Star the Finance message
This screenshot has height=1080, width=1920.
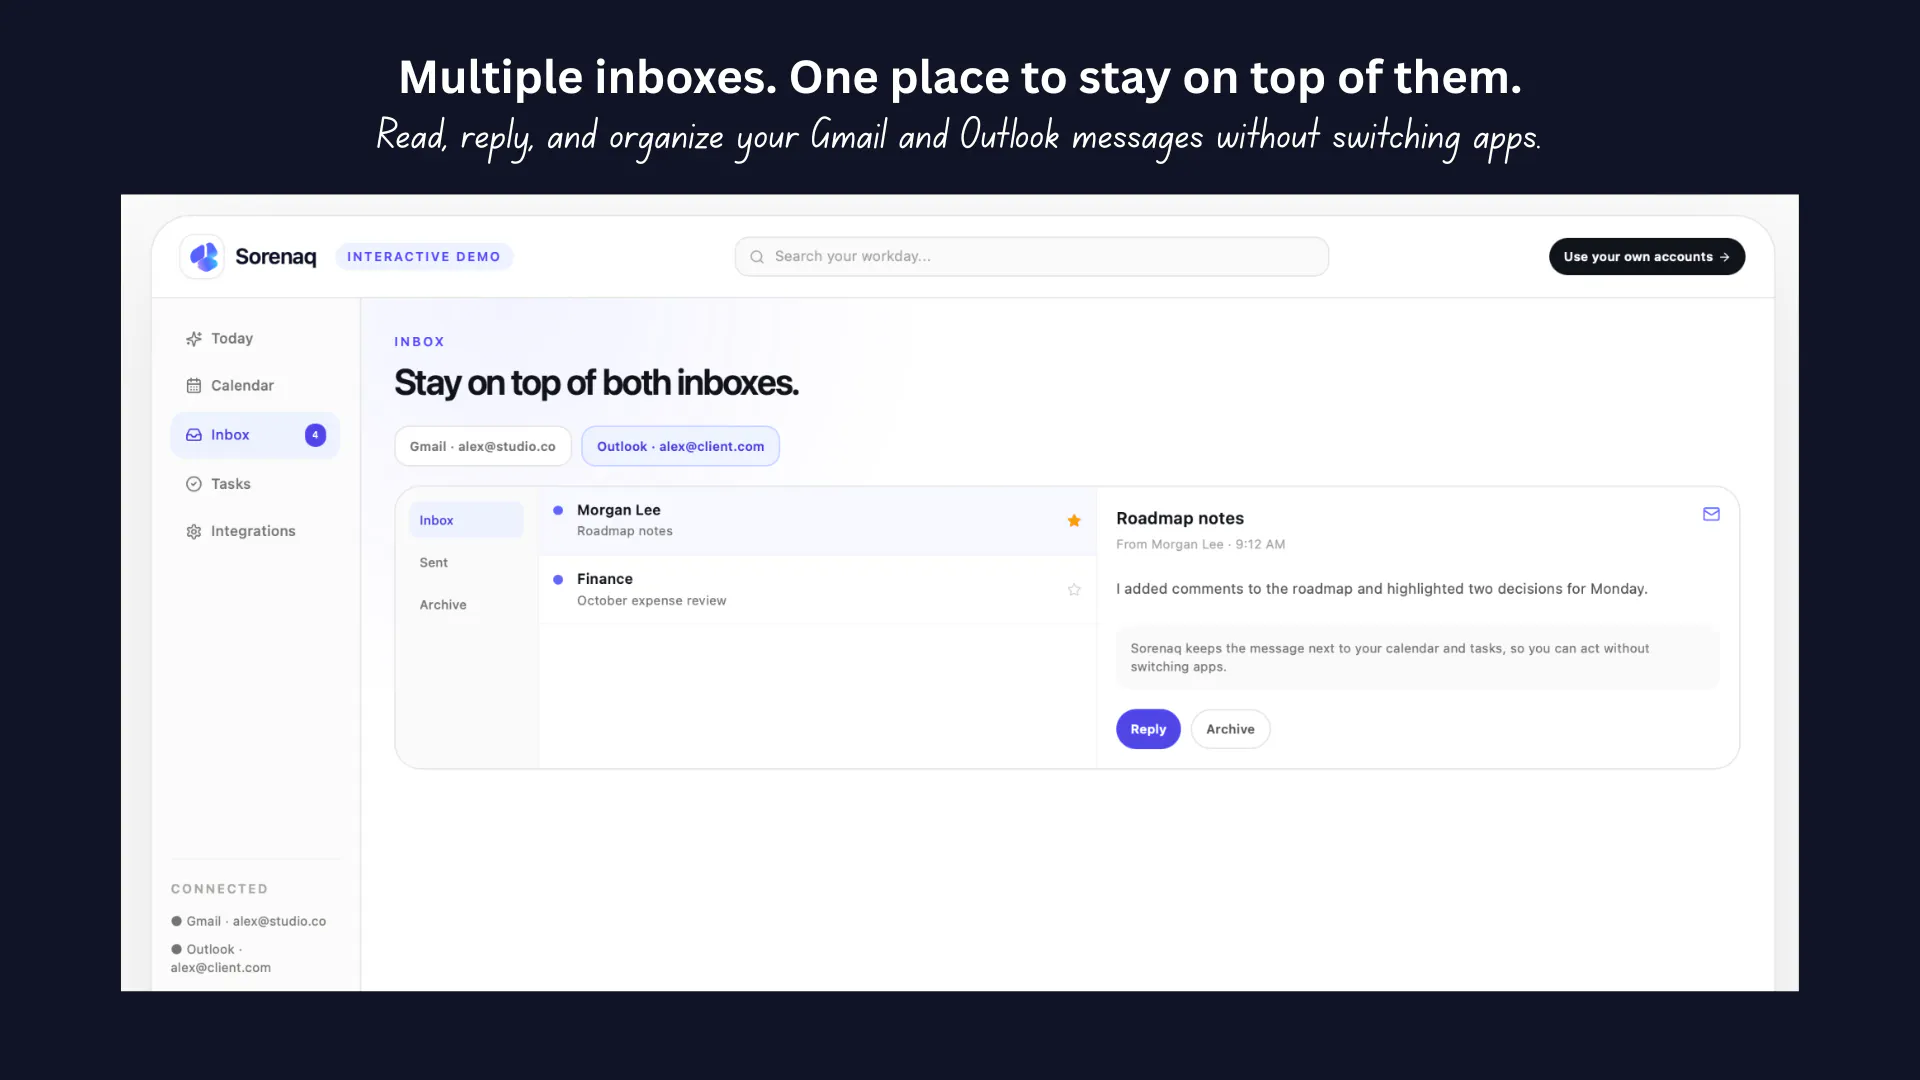[x=1074, y=590]
